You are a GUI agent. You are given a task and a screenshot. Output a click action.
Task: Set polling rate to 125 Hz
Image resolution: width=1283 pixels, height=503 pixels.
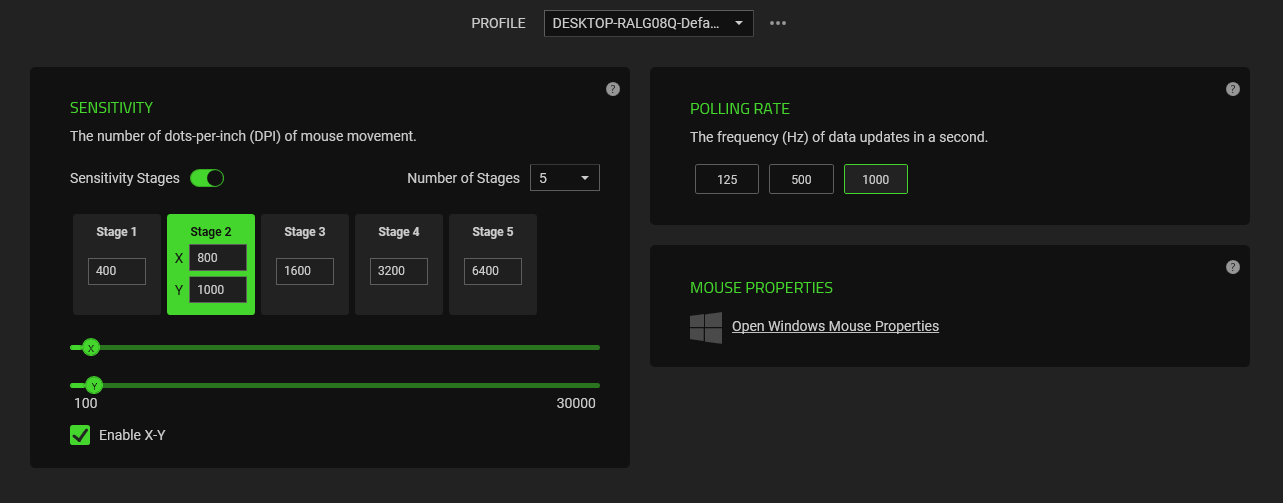[x=727, y=179]
